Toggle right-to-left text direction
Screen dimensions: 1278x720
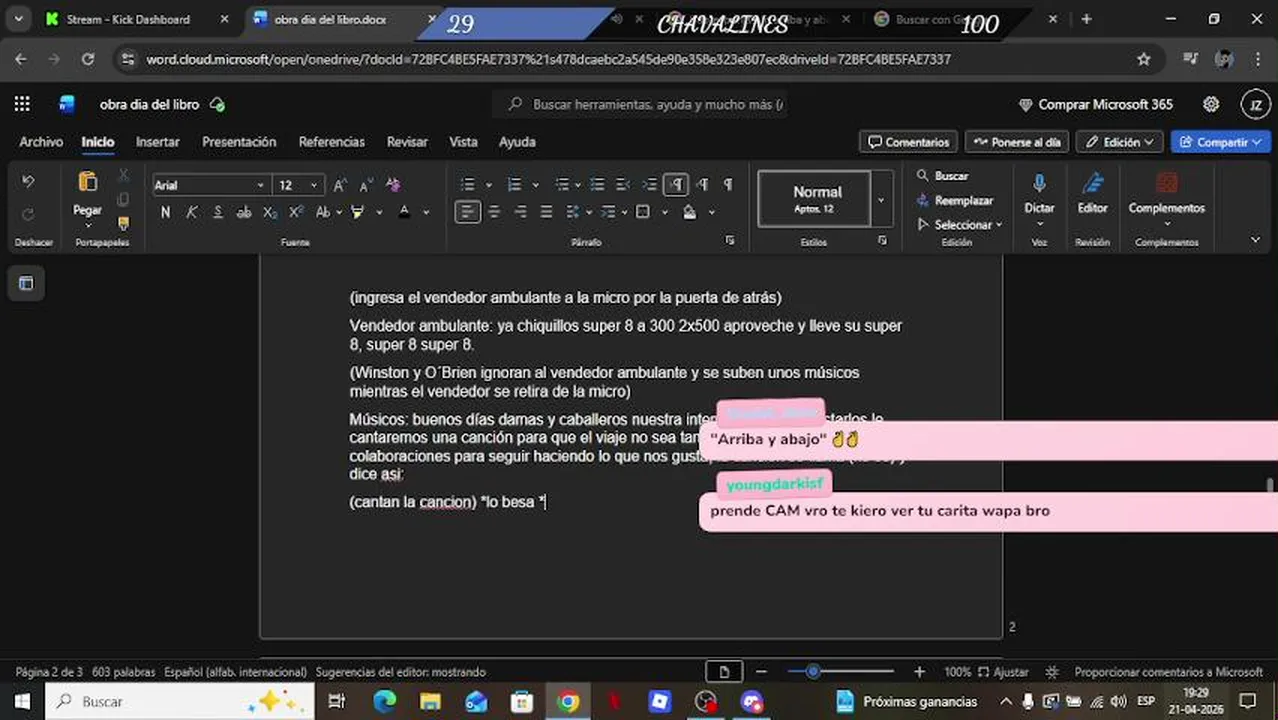[702, 185]
